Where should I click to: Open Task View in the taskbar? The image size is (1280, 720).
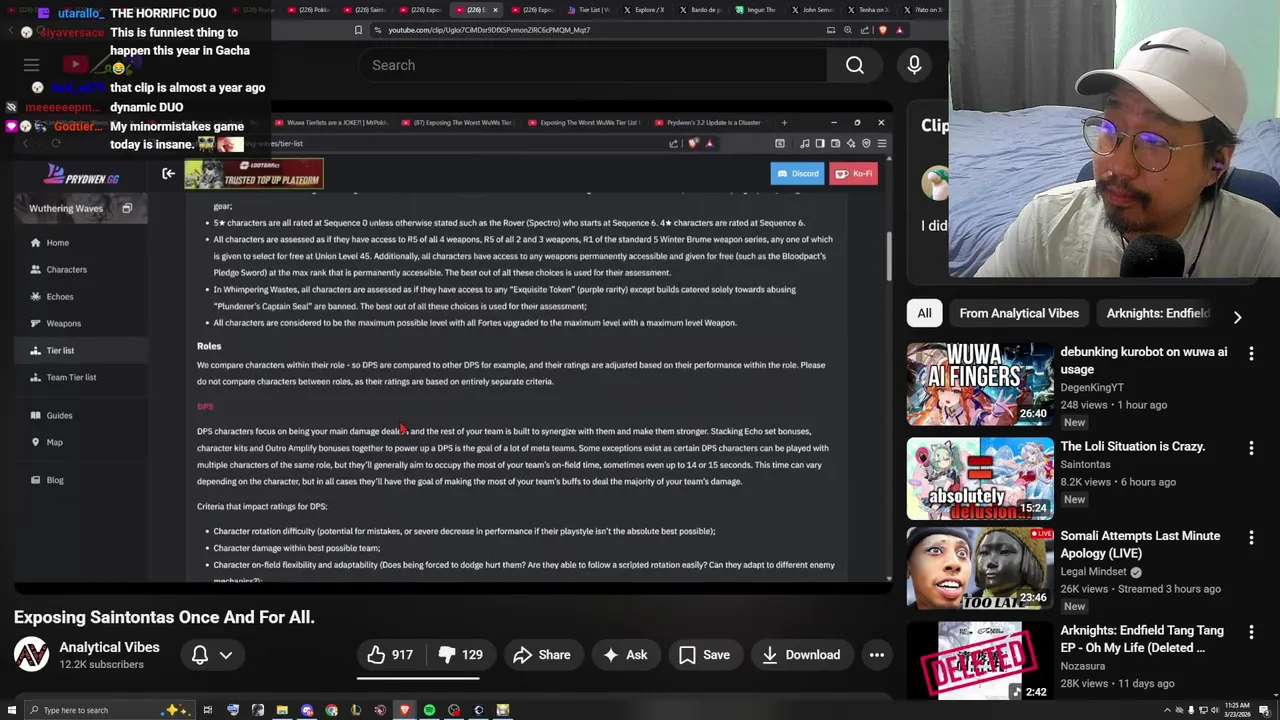(208, 710)
